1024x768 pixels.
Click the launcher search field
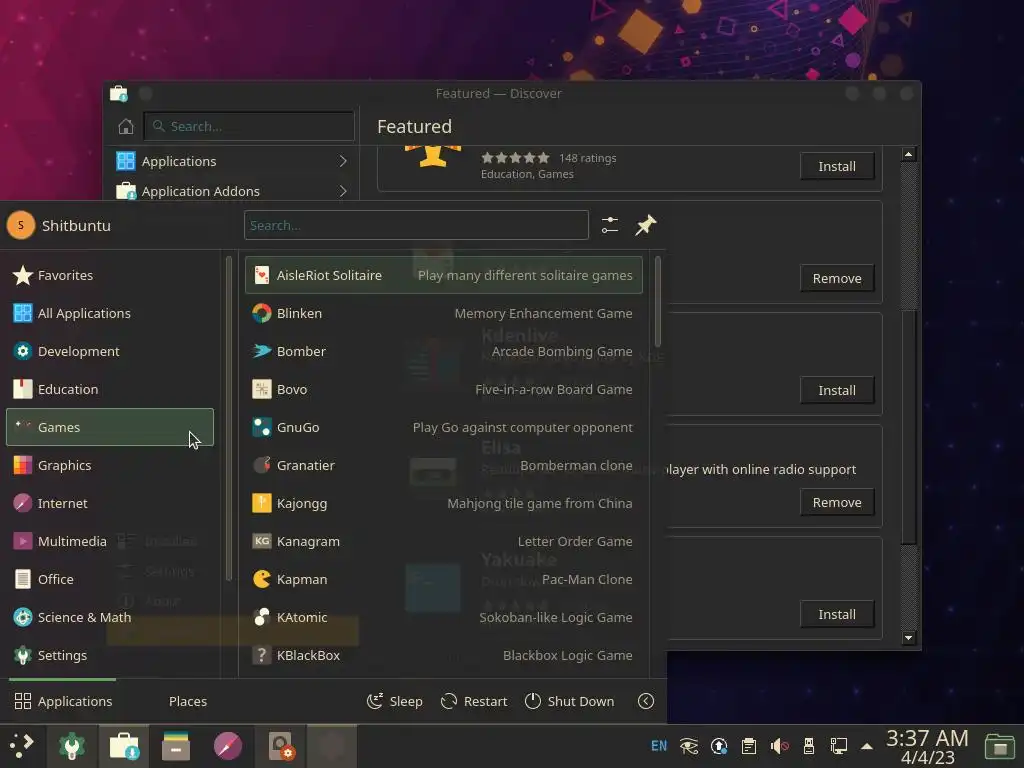[416, 225]
